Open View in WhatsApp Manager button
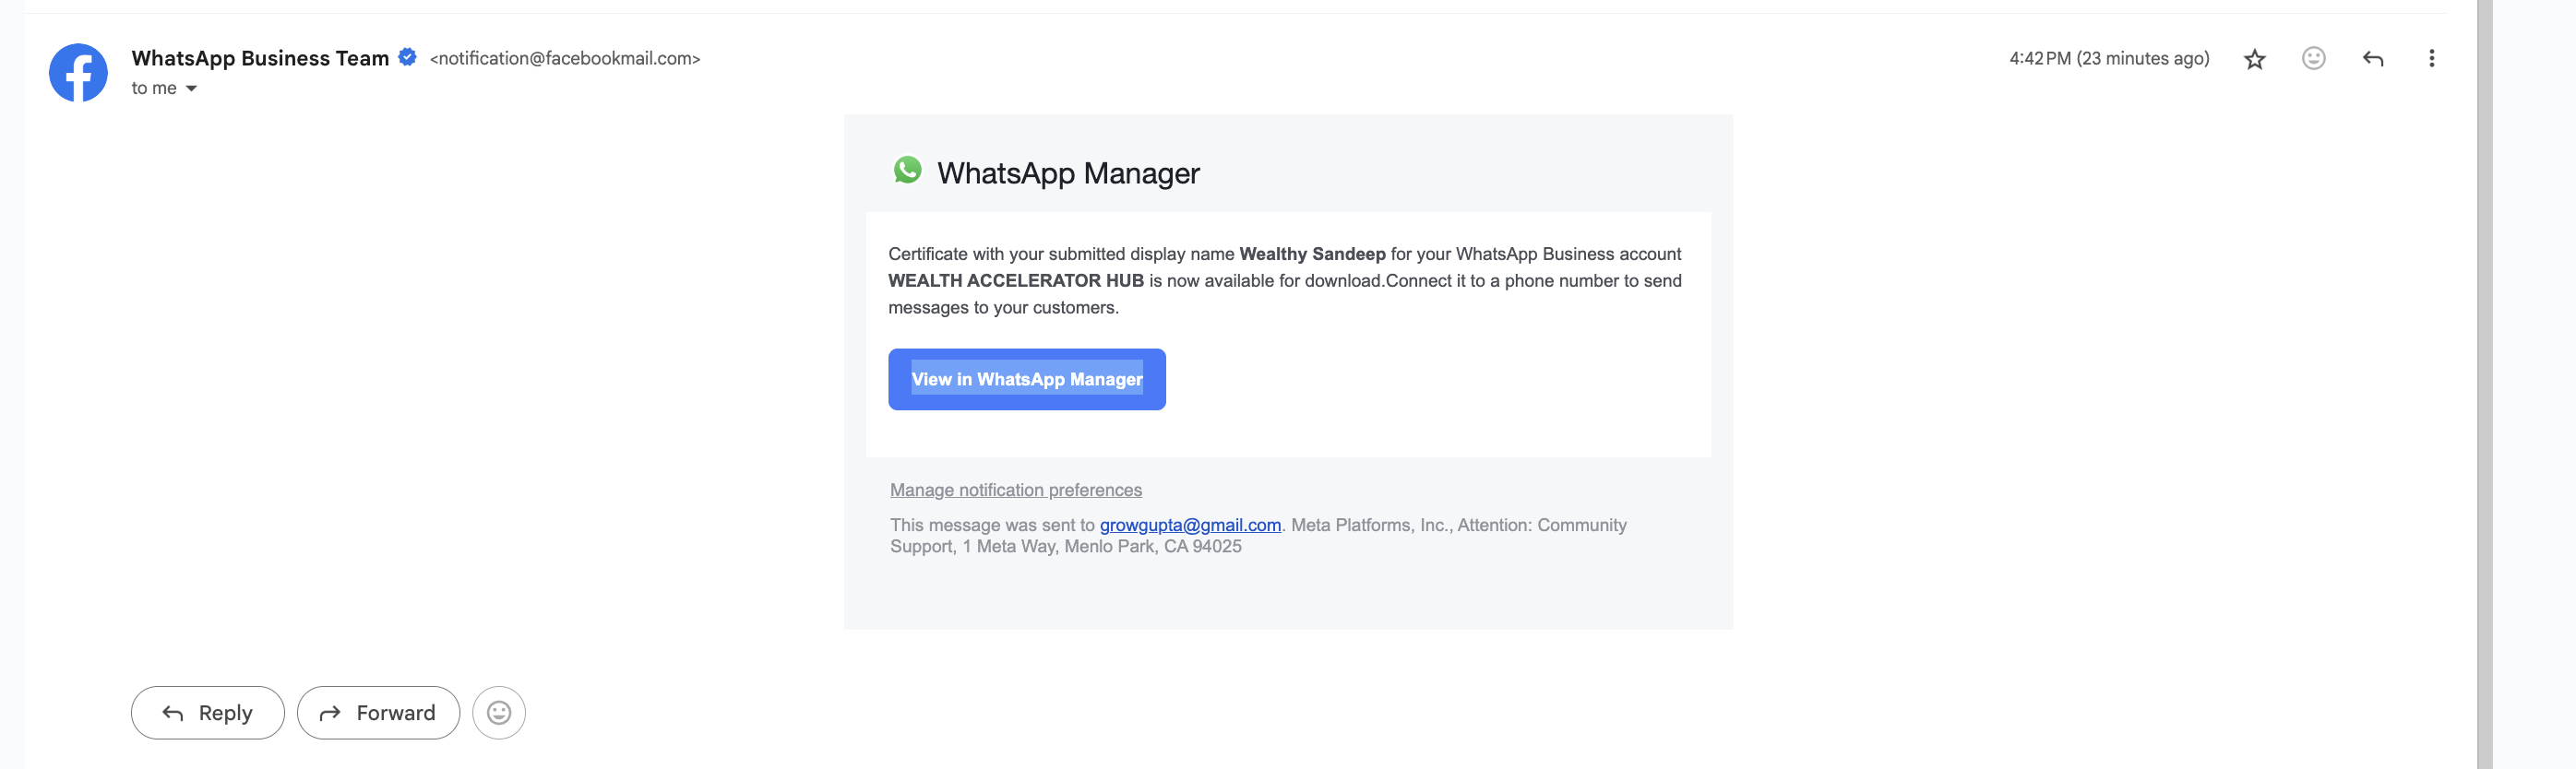Screen dimensions: 2576x769 (x=1027, y=379)
